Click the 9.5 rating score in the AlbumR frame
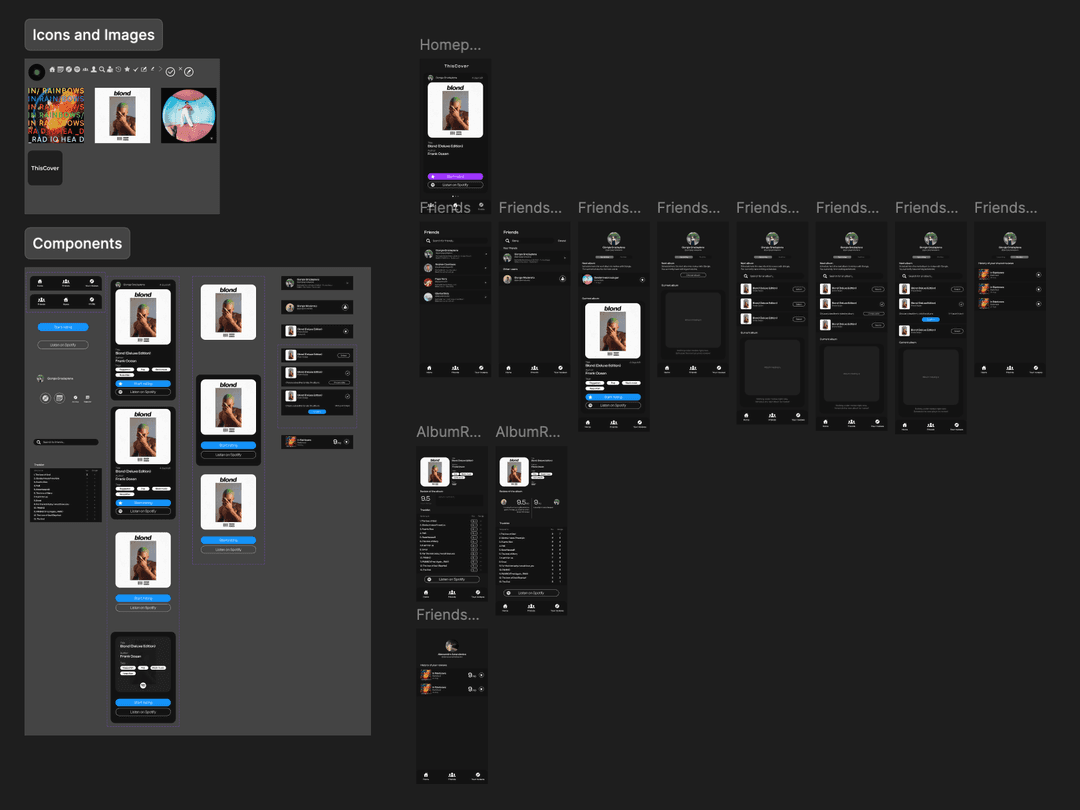The height and width of the screenshot is (810, 1080). coord(426,499)
